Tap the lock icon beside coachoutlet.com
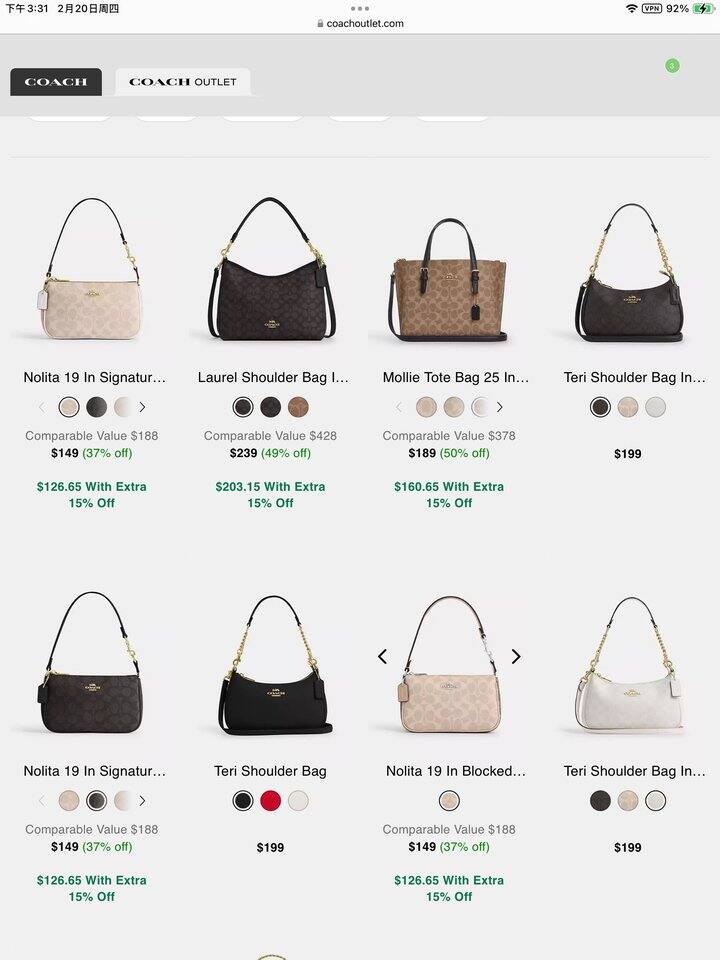Screen dimensions: 720x960 click(x=320, y=23)
